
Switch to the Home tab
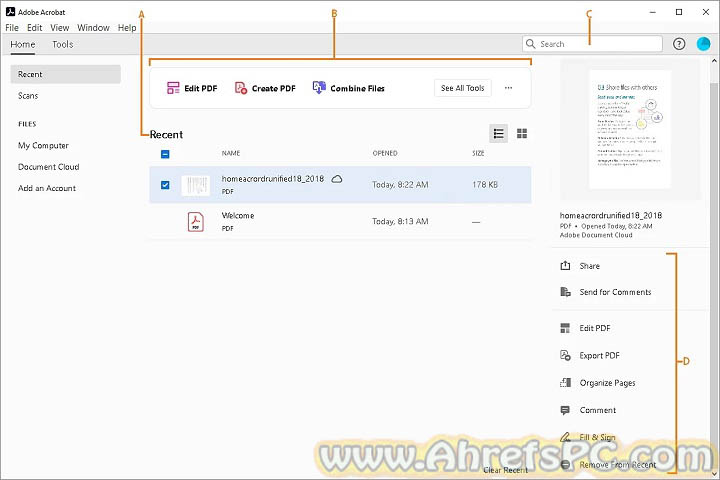(x=22, y=45)
